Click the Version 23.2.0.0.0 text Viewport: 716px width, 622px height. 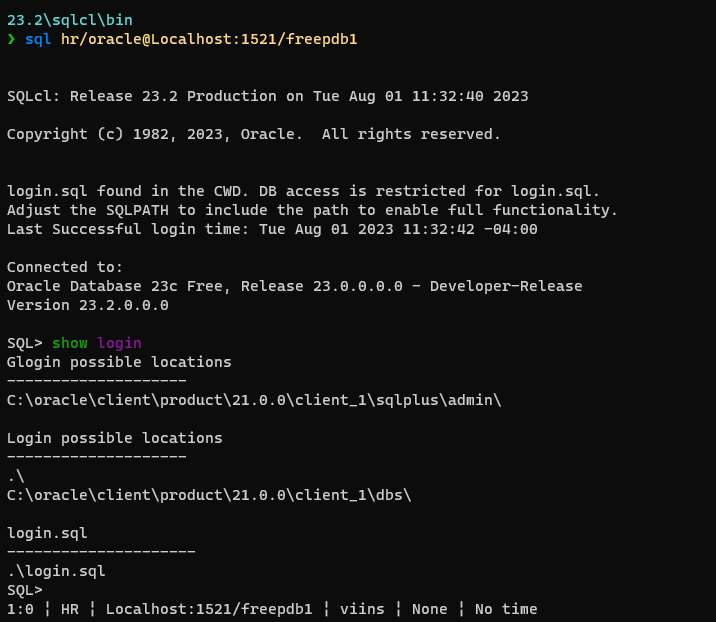tap(88, 305)
